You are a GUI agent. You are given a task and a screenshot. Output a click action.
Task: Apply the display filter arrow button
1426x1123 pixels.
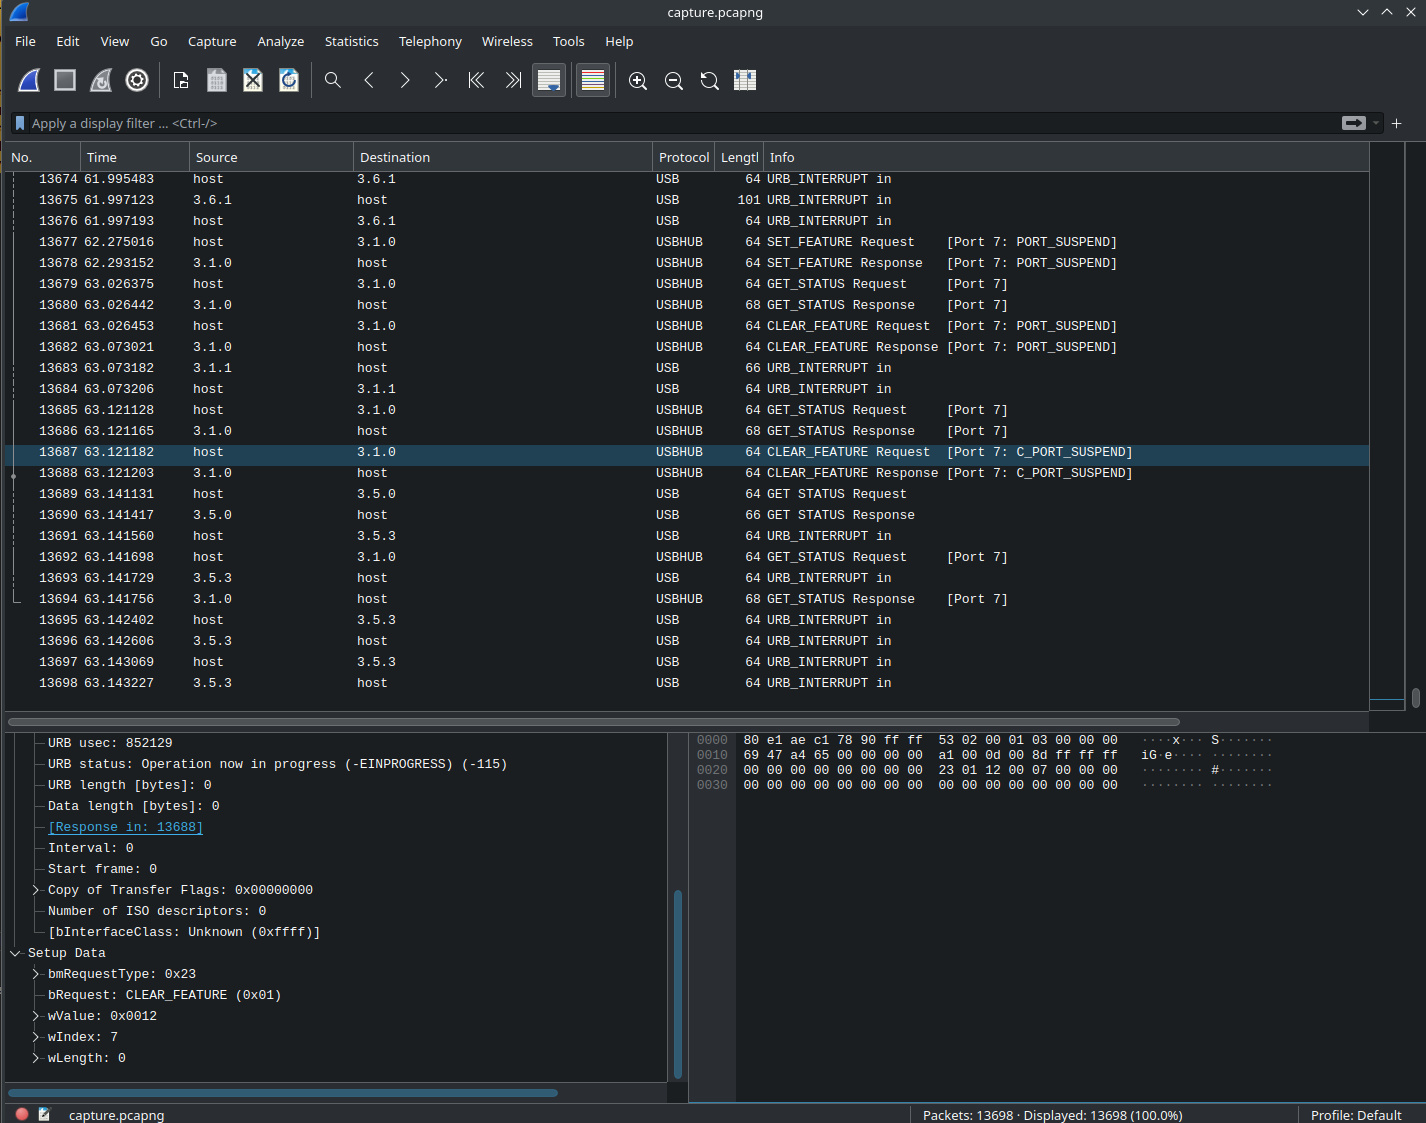click(x=1354, y=123)
